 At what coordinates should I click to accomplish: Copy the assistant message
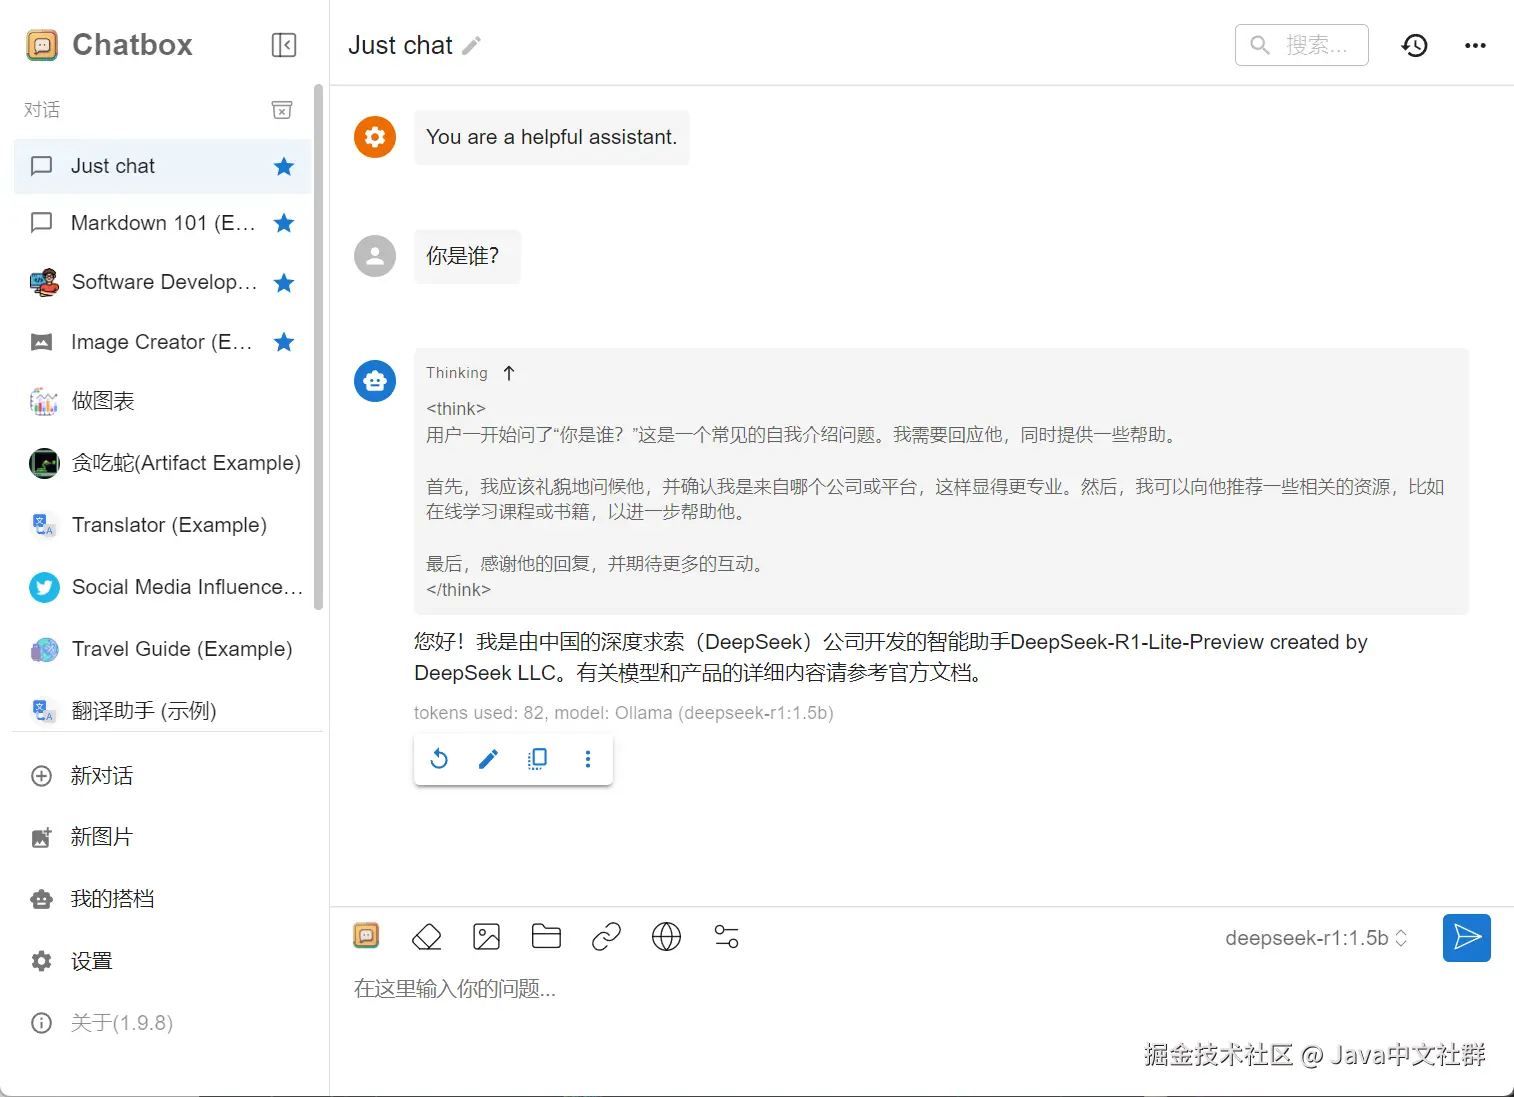click(538, 759)
